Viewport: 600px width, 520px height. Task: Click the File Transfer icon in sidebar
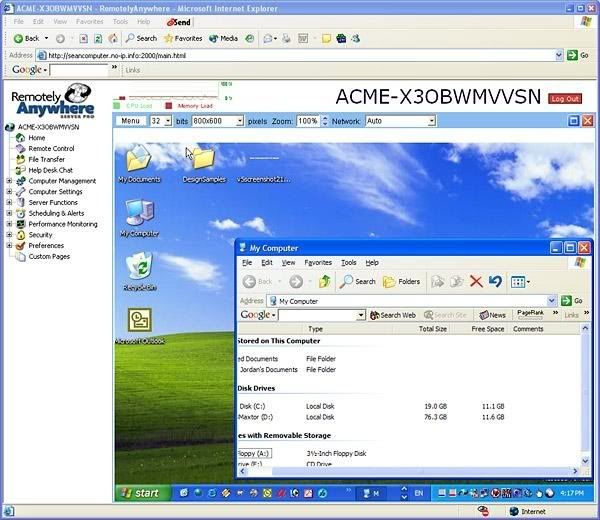pos(20,159)
